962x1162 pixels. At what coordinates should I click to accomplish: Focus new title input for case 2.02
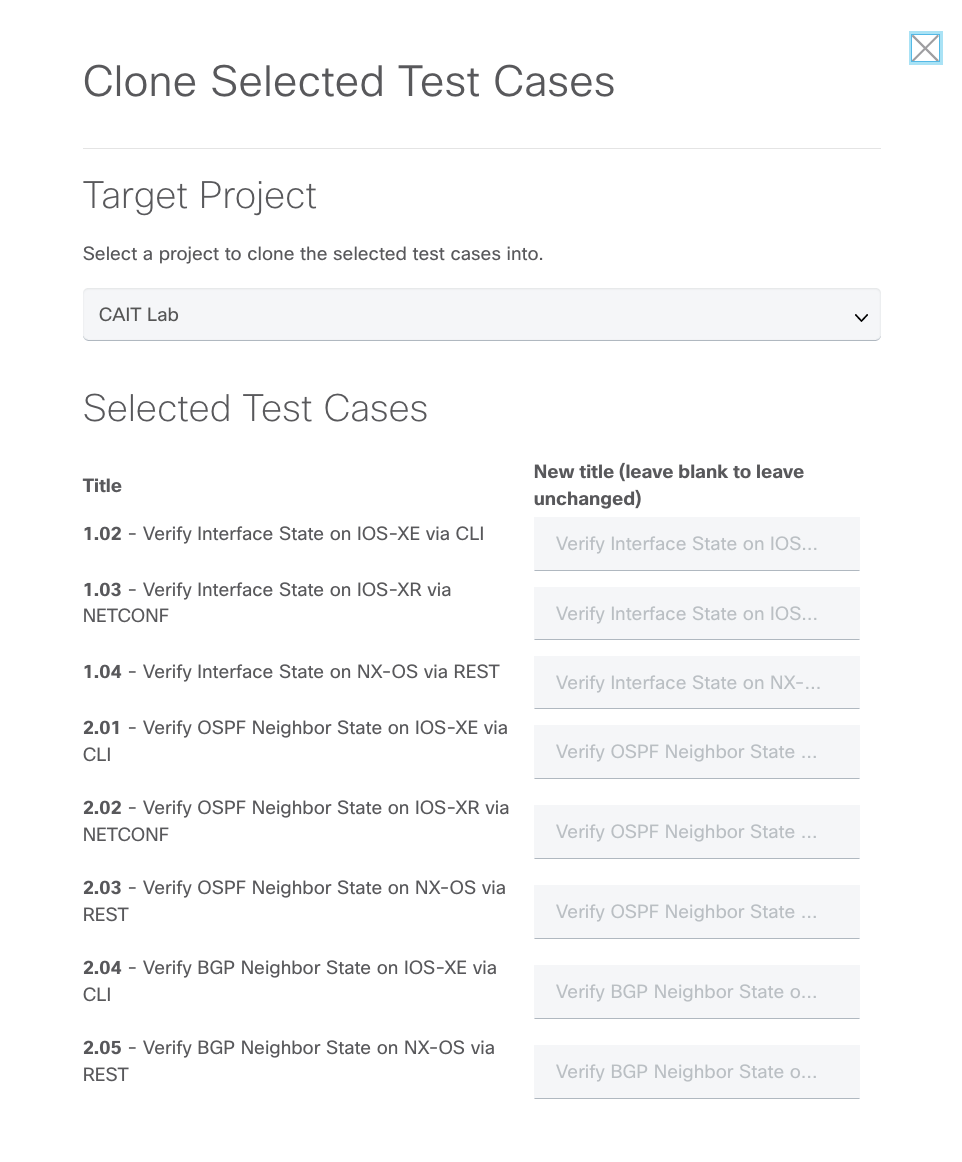pos(696,832)
